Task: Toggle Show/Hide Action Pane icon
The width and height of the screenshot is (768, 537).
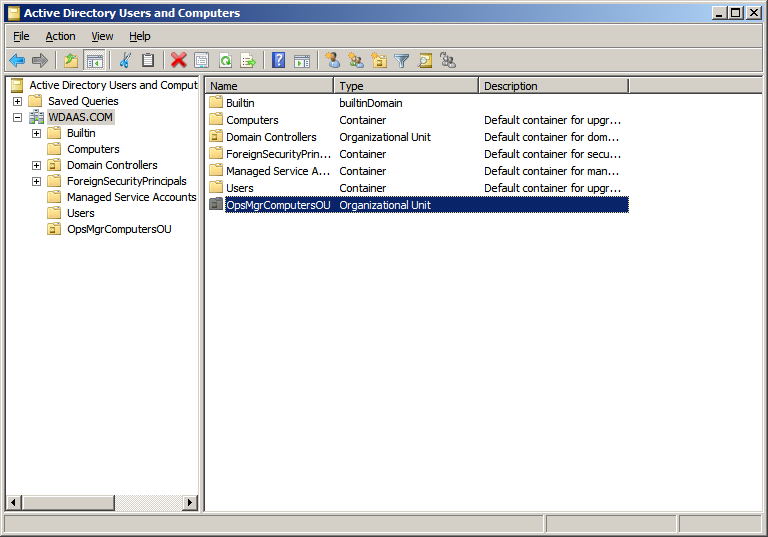Action: pos(302,61)
